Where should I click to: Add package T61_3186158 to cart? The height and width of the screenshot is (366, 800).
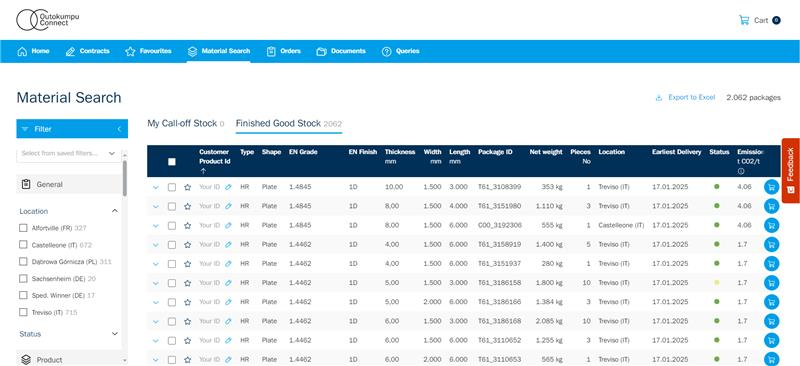coord(771,283)
